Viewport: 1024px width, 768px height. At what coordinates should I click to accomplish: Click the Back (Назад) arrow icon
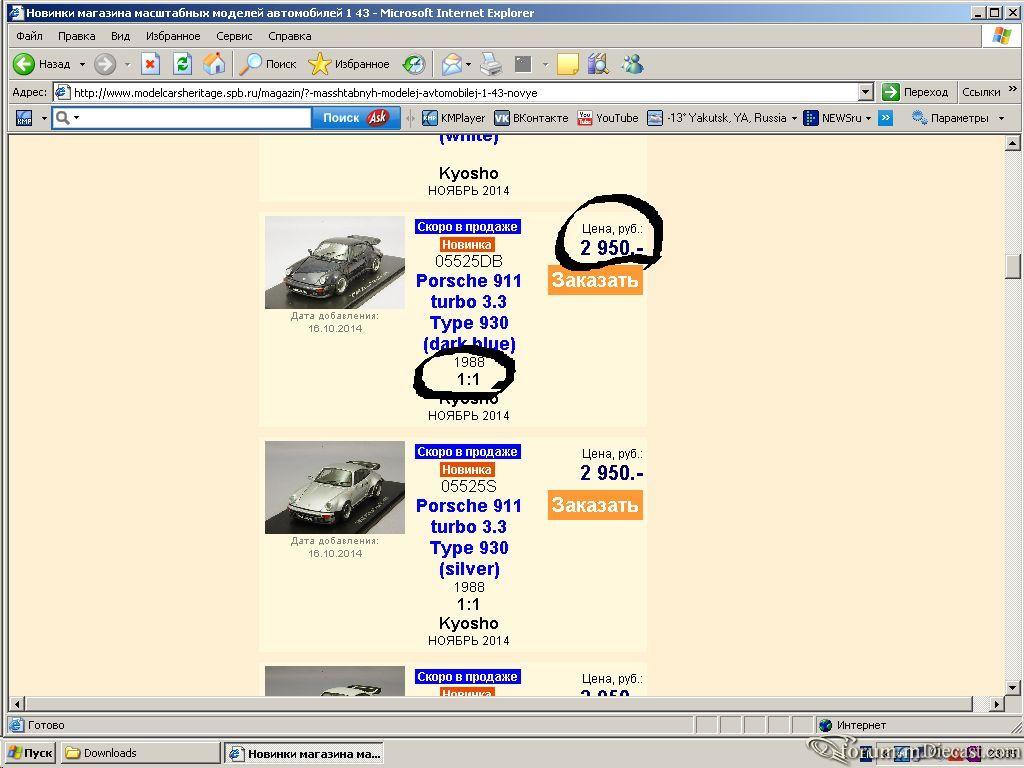(x=24, y=64)
